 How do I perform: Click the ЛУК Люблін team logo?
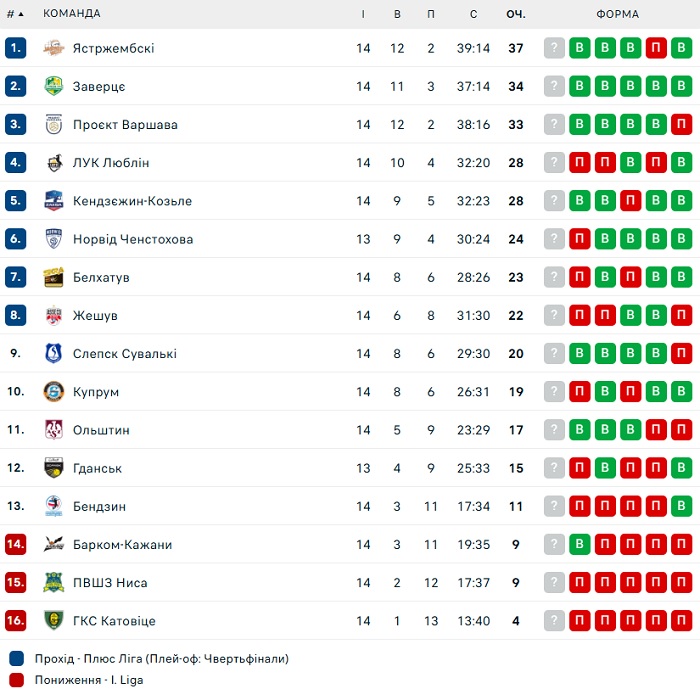tap(54, 162)
